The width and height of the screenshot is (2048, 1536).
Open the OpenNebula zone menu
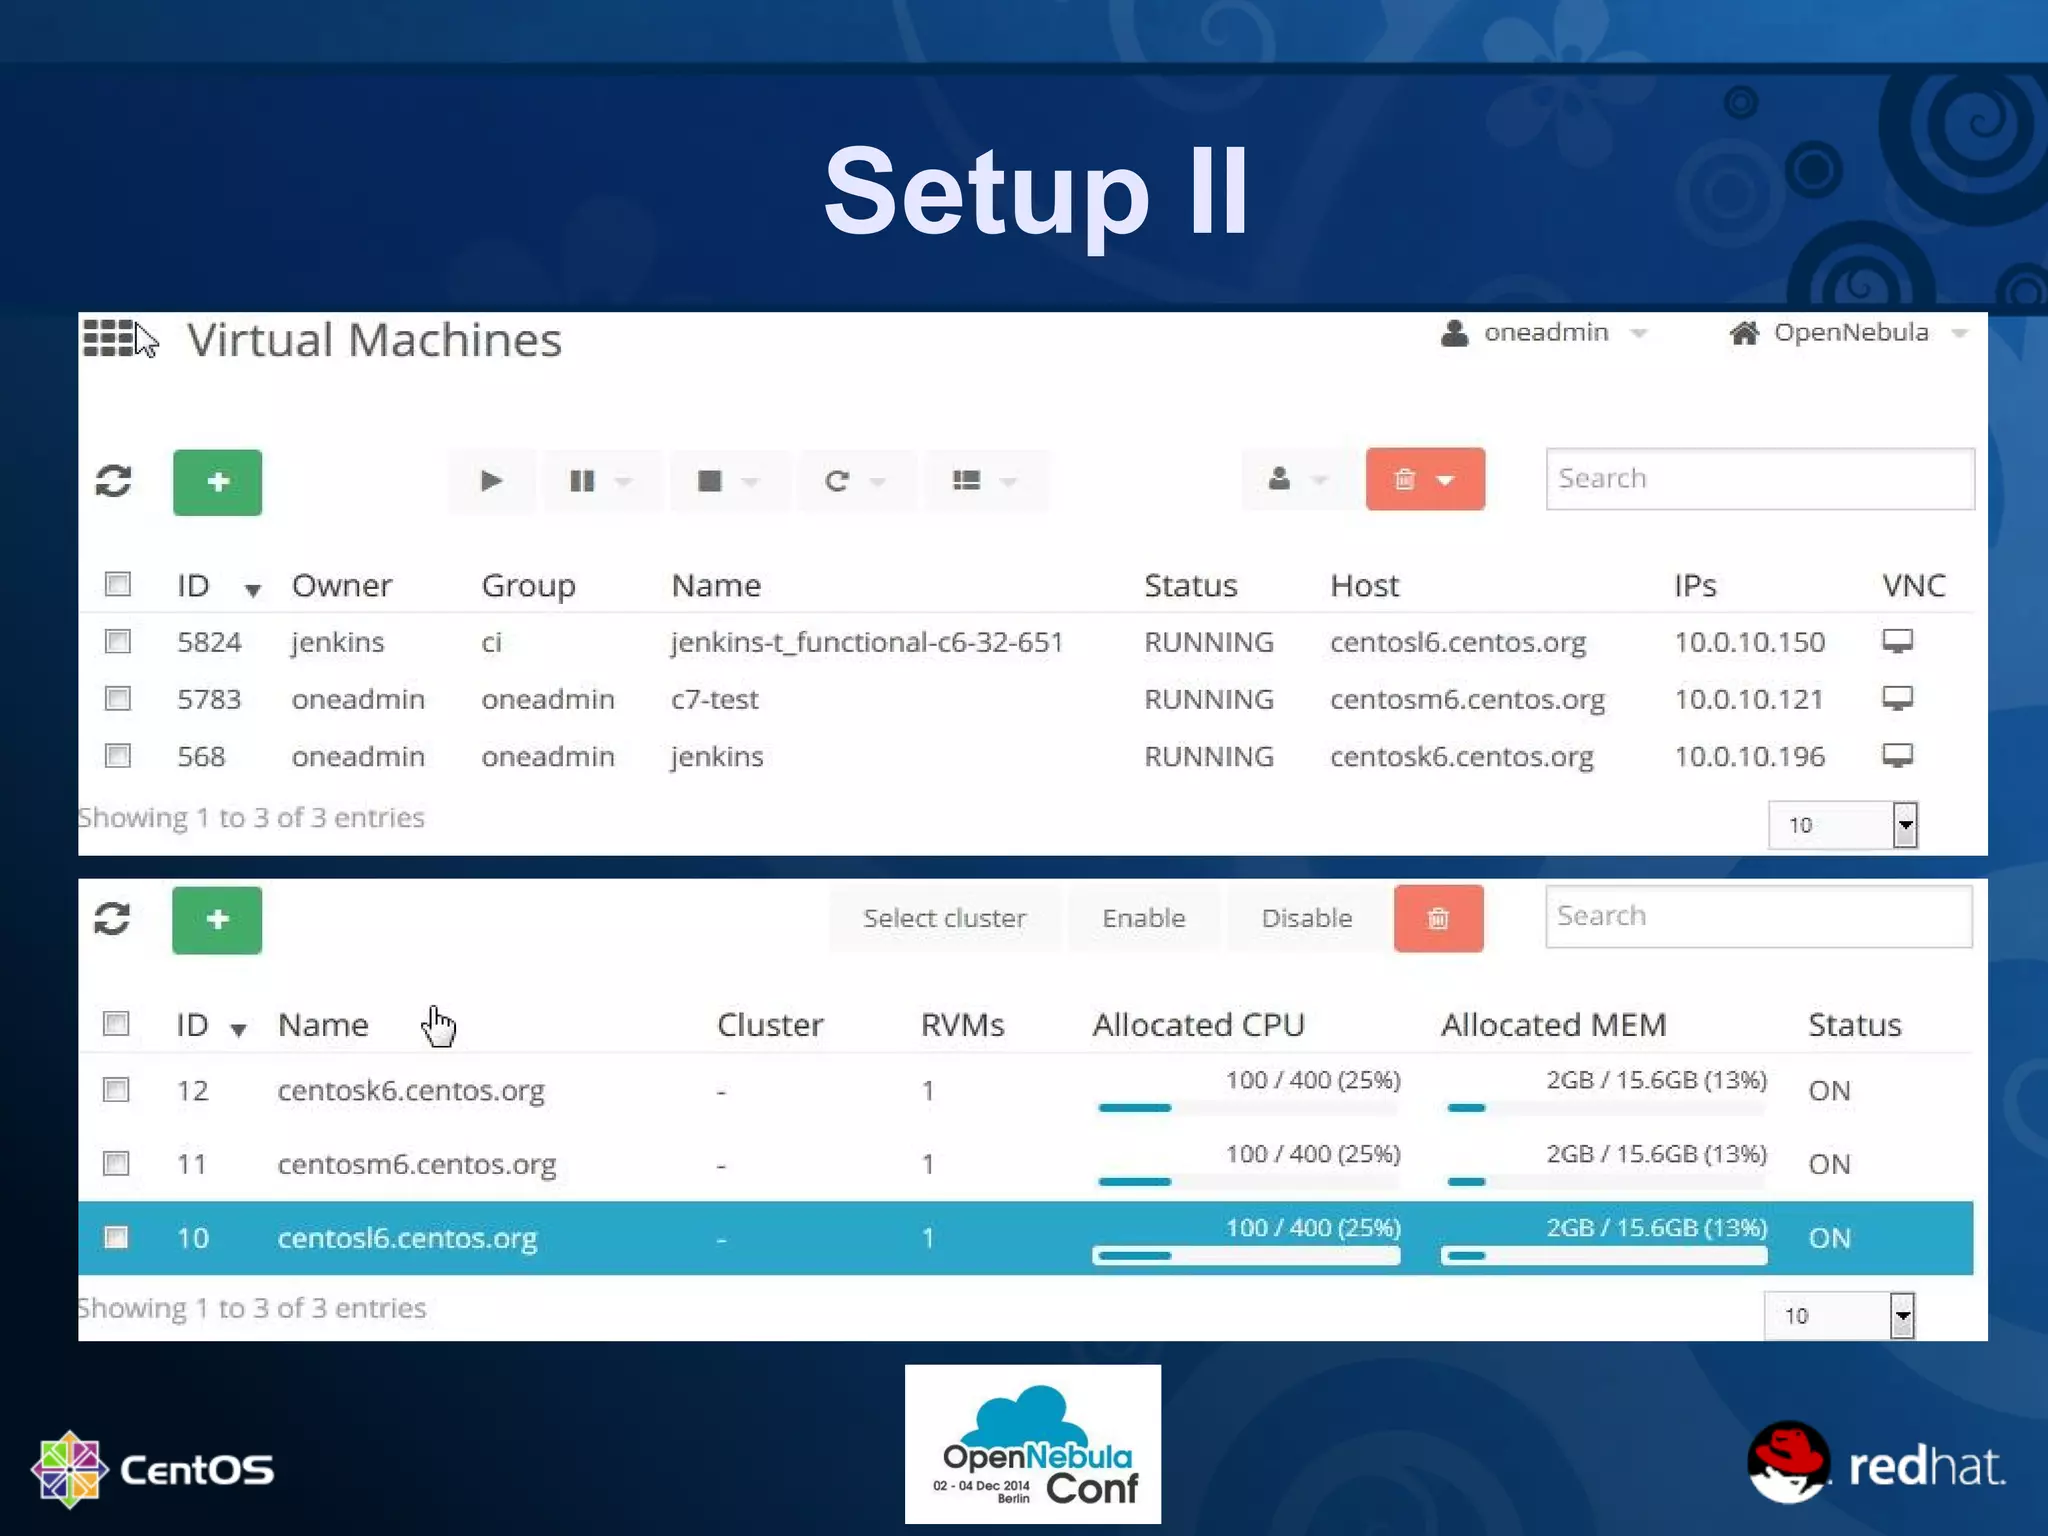tap(1849, 333)
